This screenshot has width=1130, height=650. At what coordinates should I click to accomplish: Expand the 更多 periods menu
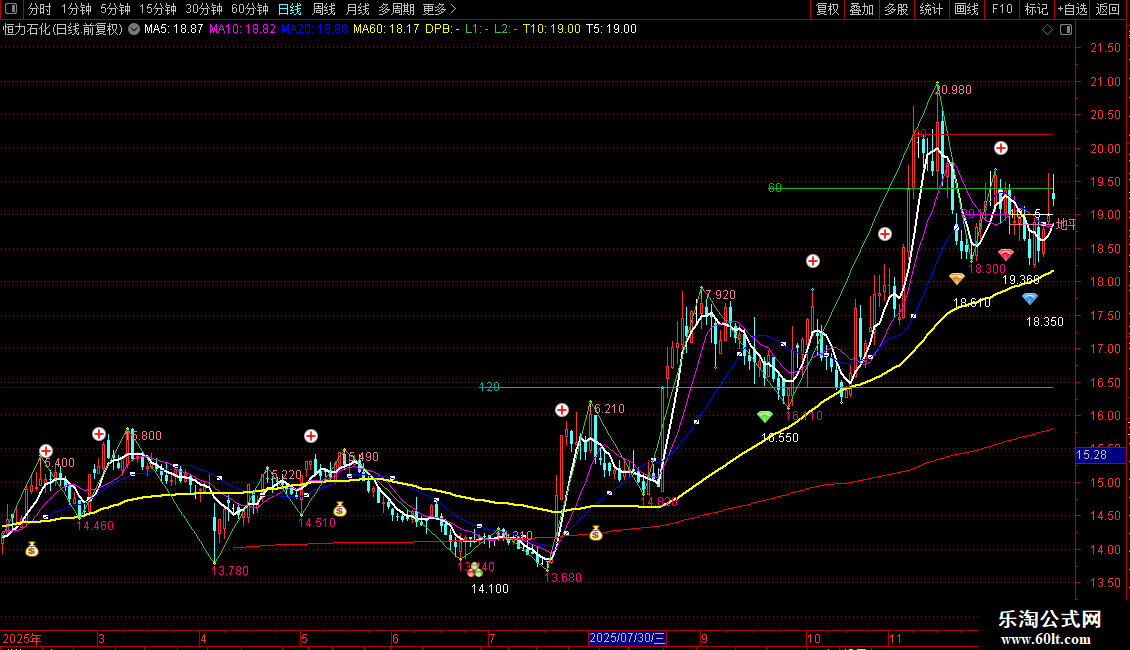click(x=439, y=9)
